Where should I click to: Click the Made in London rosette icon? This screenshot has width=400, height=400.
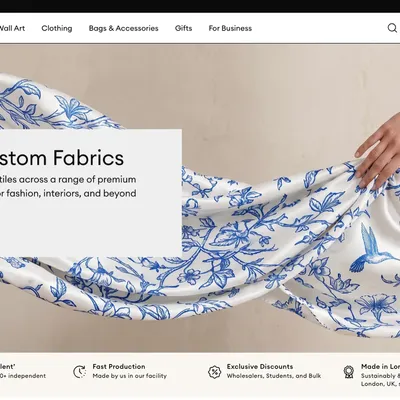click(x=349, y=372)
